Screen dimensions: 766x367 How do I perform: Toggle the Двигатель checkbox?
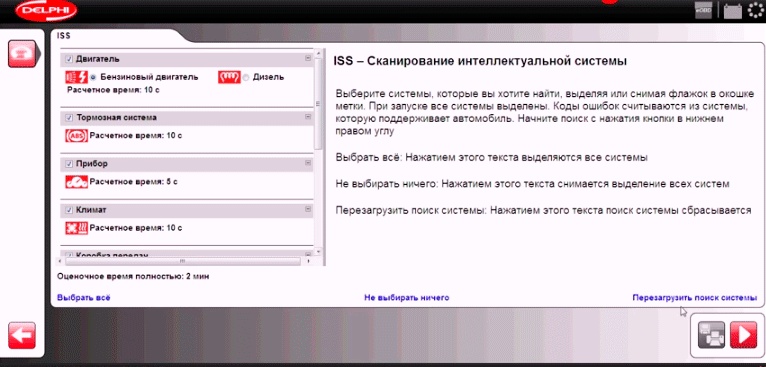tap(69, 59)
